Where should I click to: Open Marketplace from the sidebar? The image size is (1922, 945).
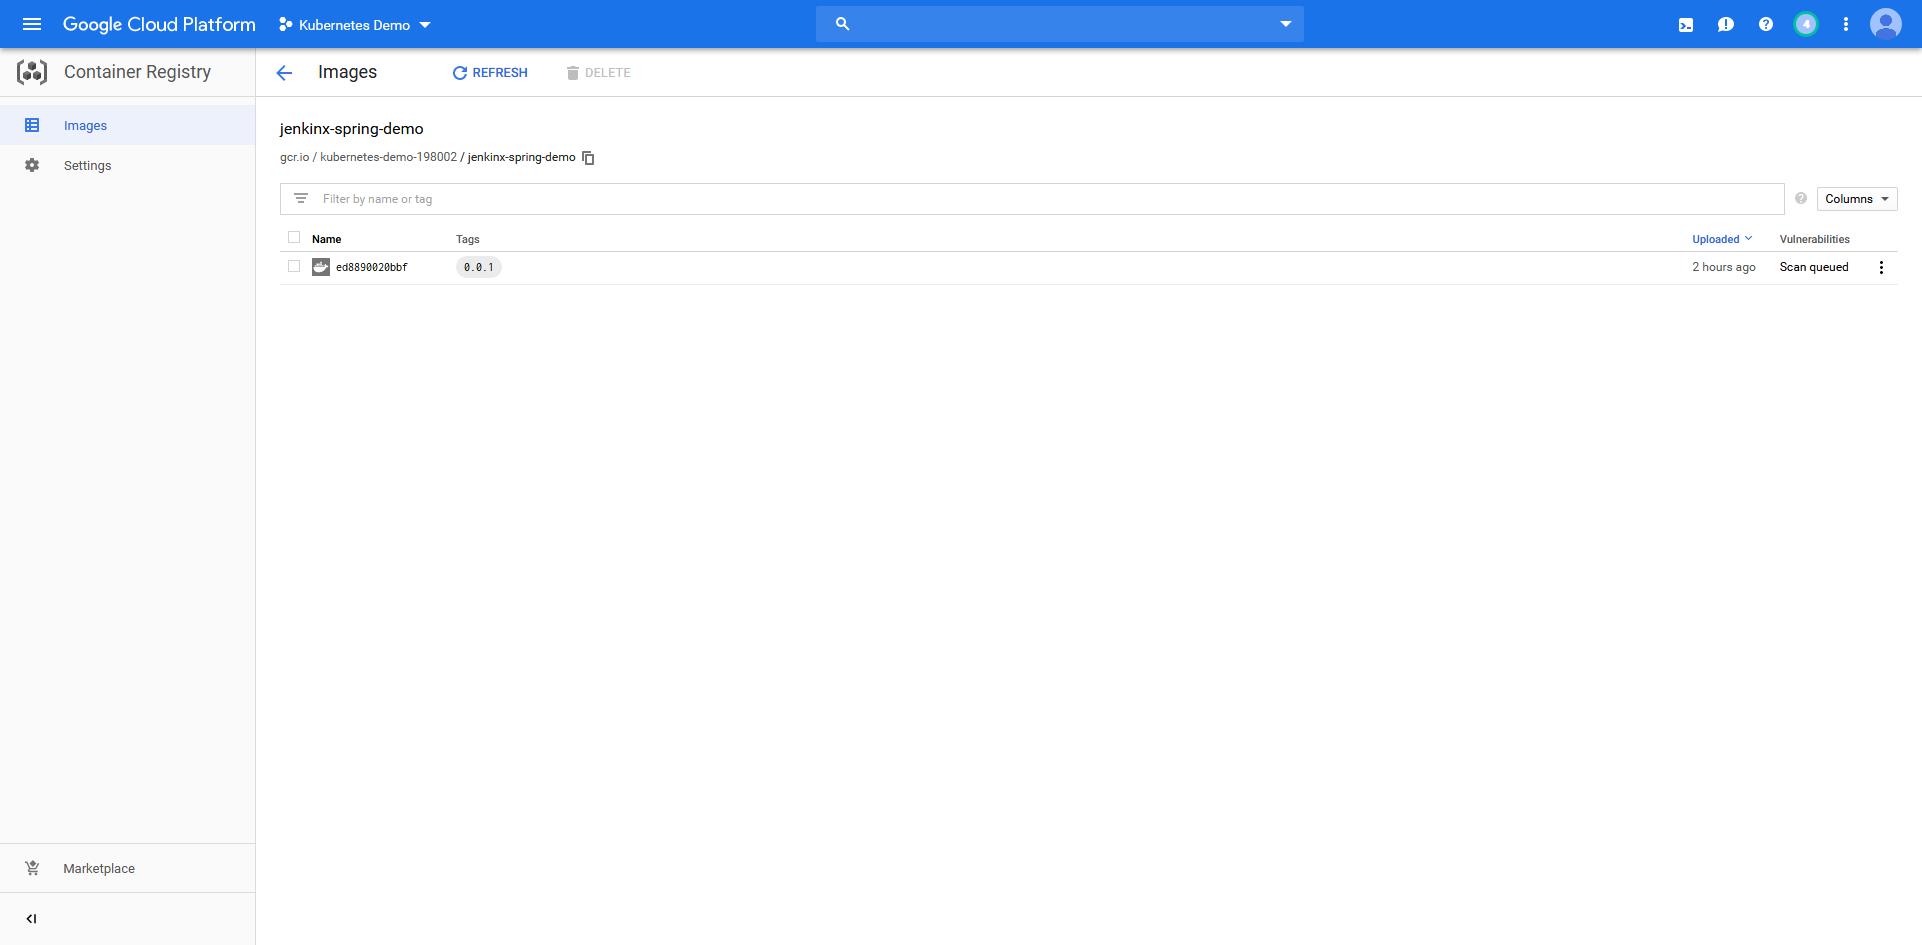click(x=98, y=869)
